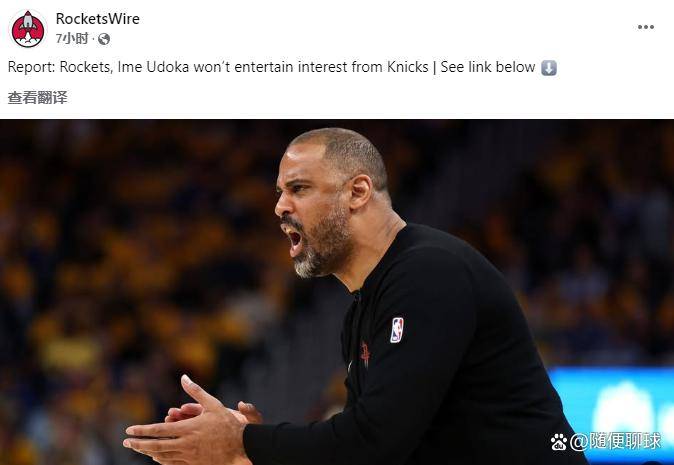674x465 pixels.
Task: Click the down-arrow emoji after the caption
Action: (548, 67)
